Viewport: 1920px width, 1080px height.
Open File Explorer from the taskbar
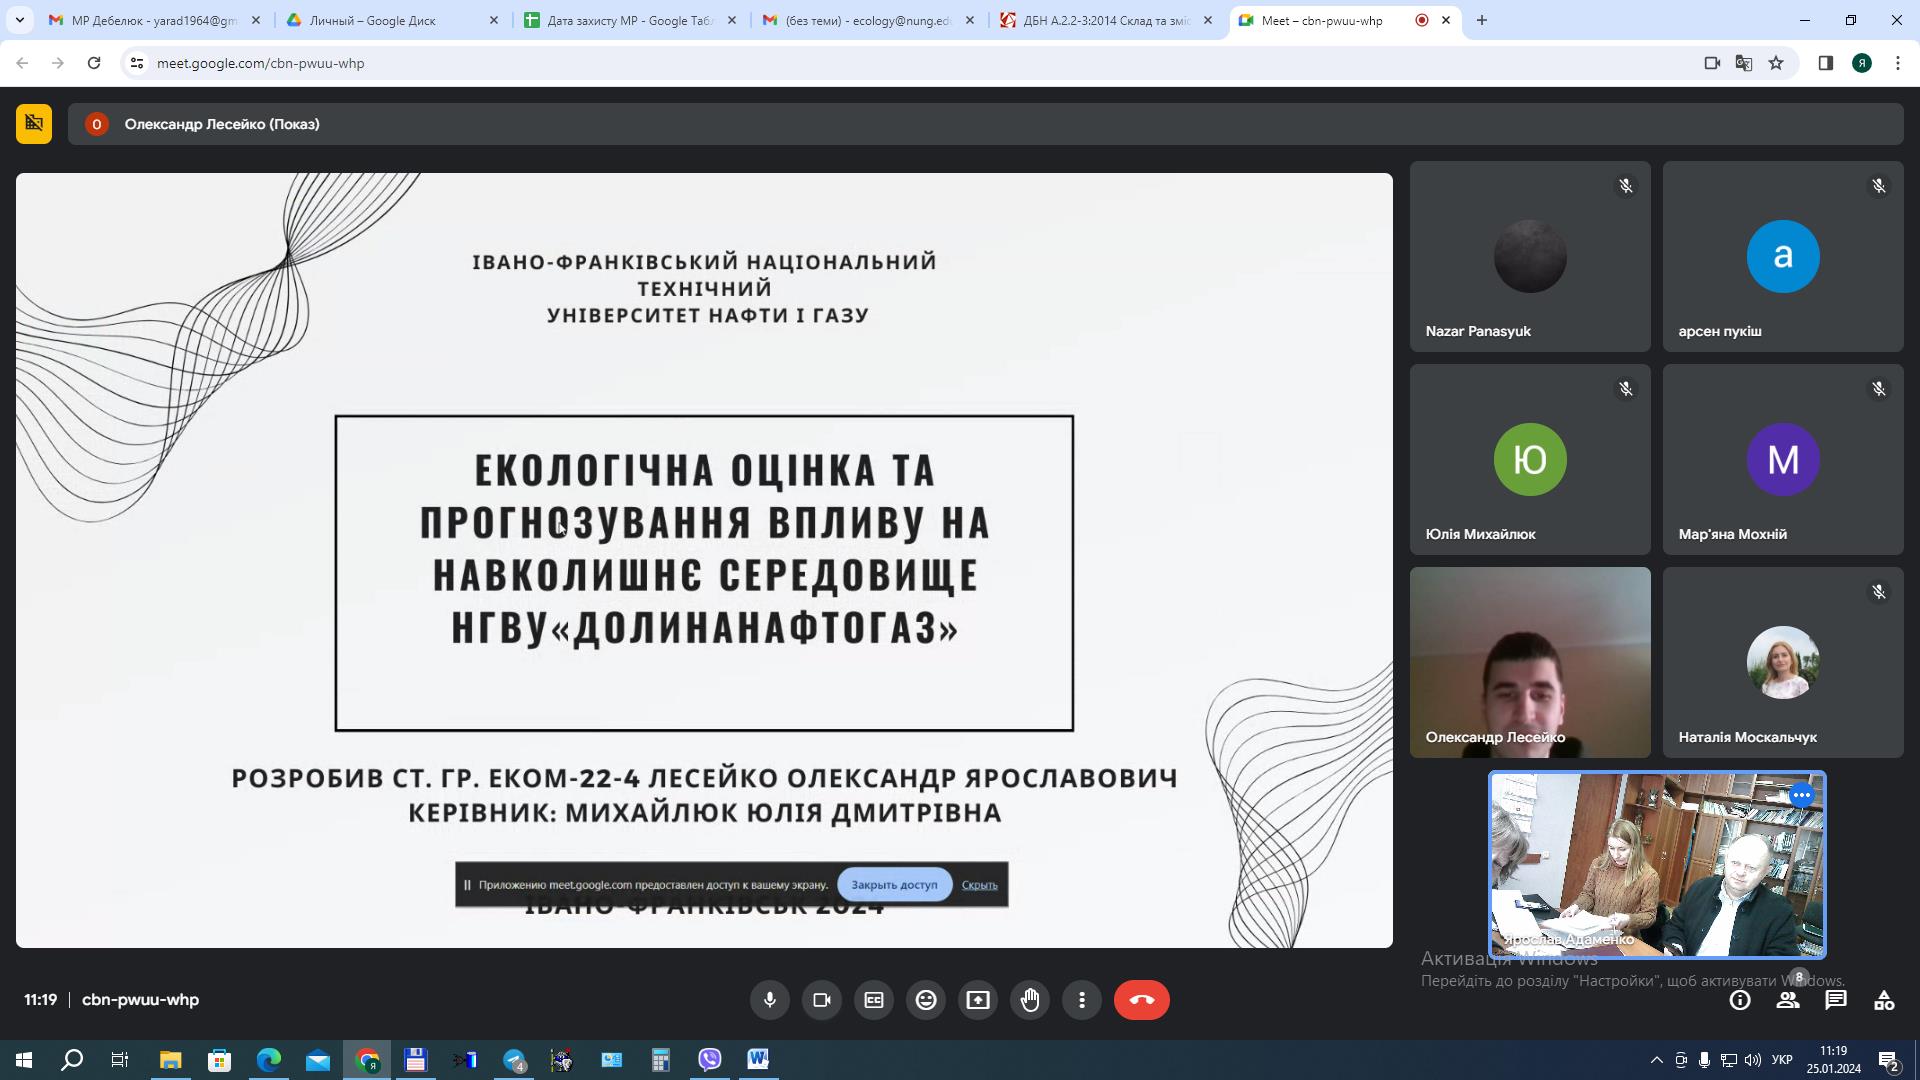(x=170, y=1060)
